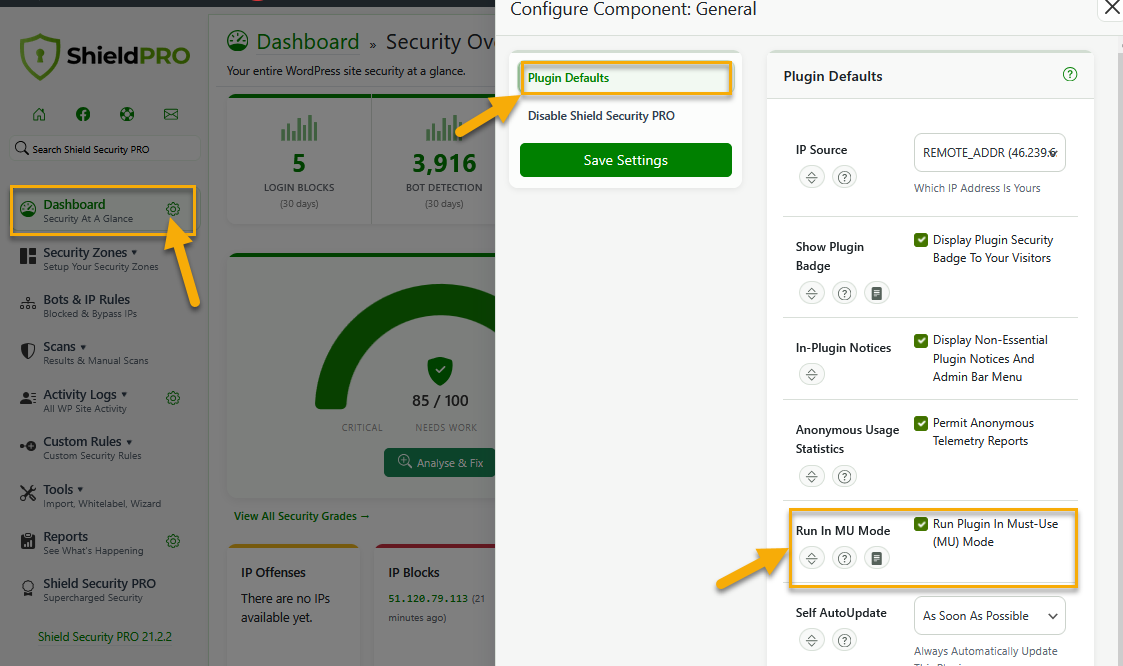The height and width of the screenshot is (666, 1123).
Task: Click the In-Plugin Notices up-down arrows icon
Action: [x=811, y=374]
